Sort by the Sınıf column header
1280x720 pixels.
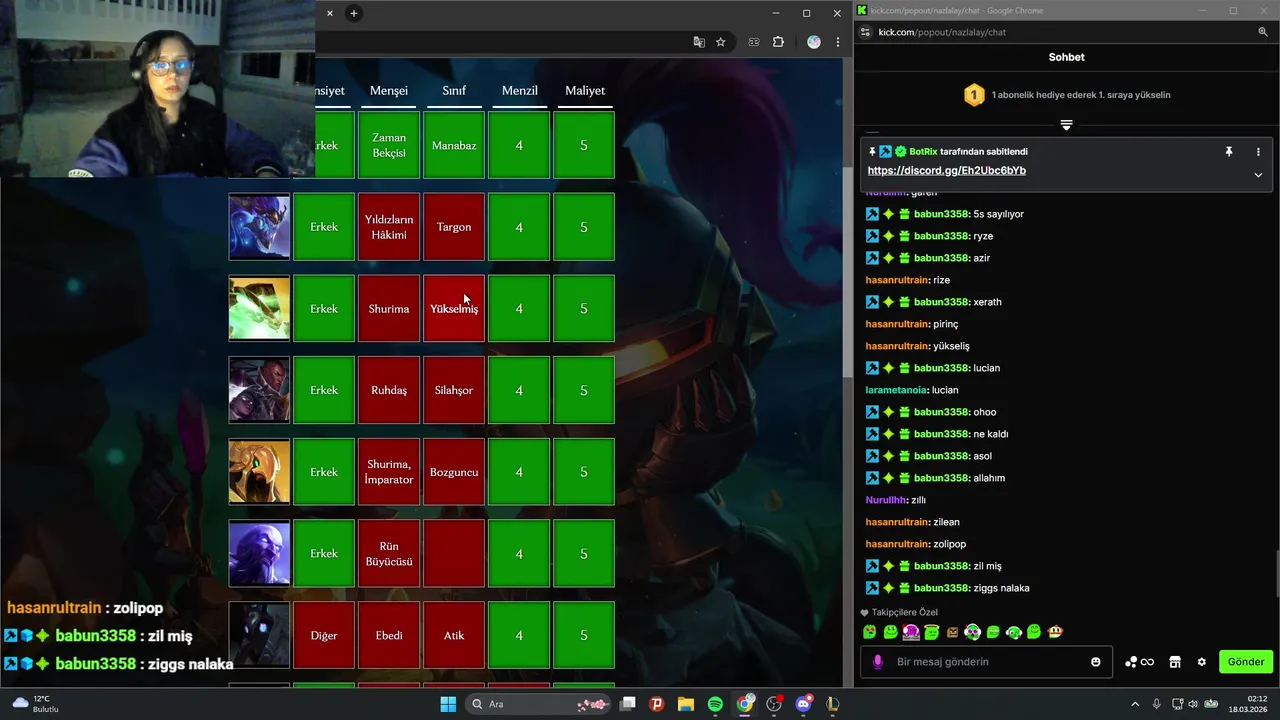point(454,91)
